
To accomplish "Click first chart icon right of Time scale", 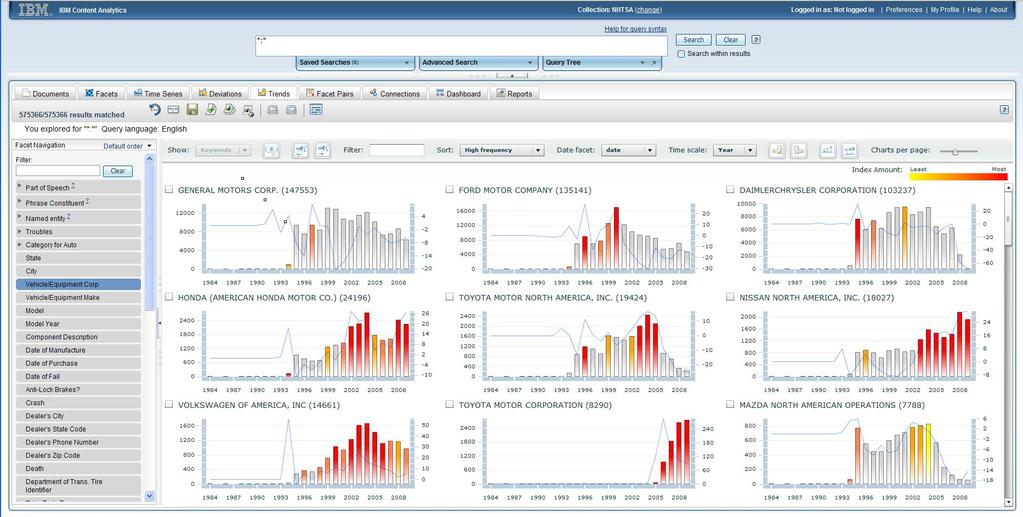I will point(776,150).
